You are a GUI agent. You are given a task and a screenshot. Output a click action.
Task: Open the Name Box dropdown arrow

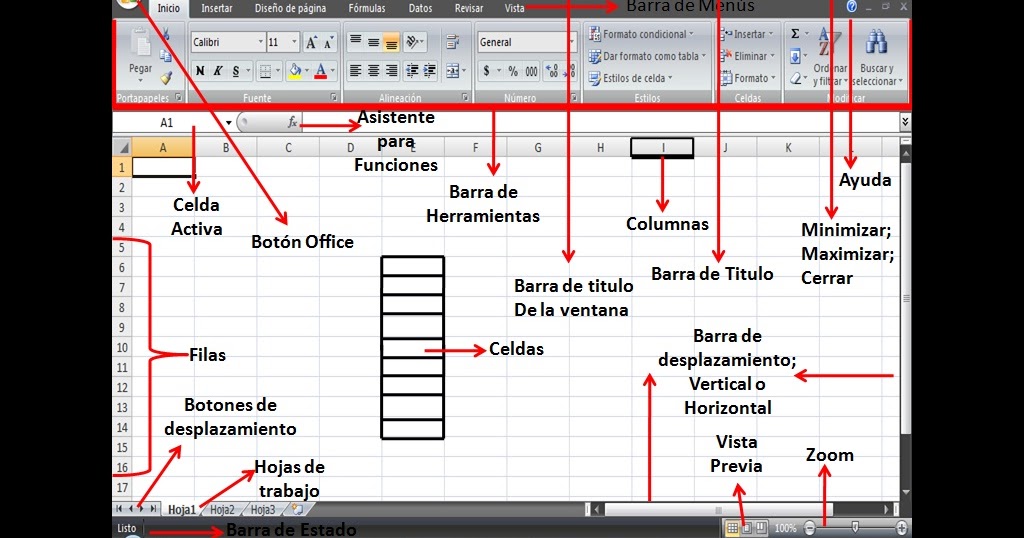229,123
